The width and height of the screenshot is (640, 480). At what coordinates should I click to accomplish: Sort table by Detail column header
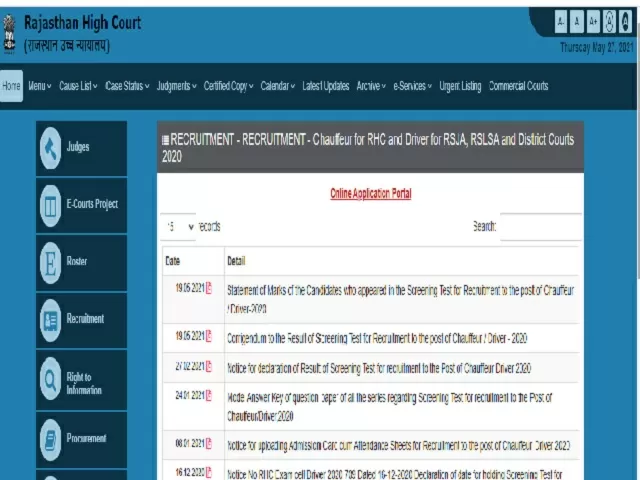(x=402, y=261)
